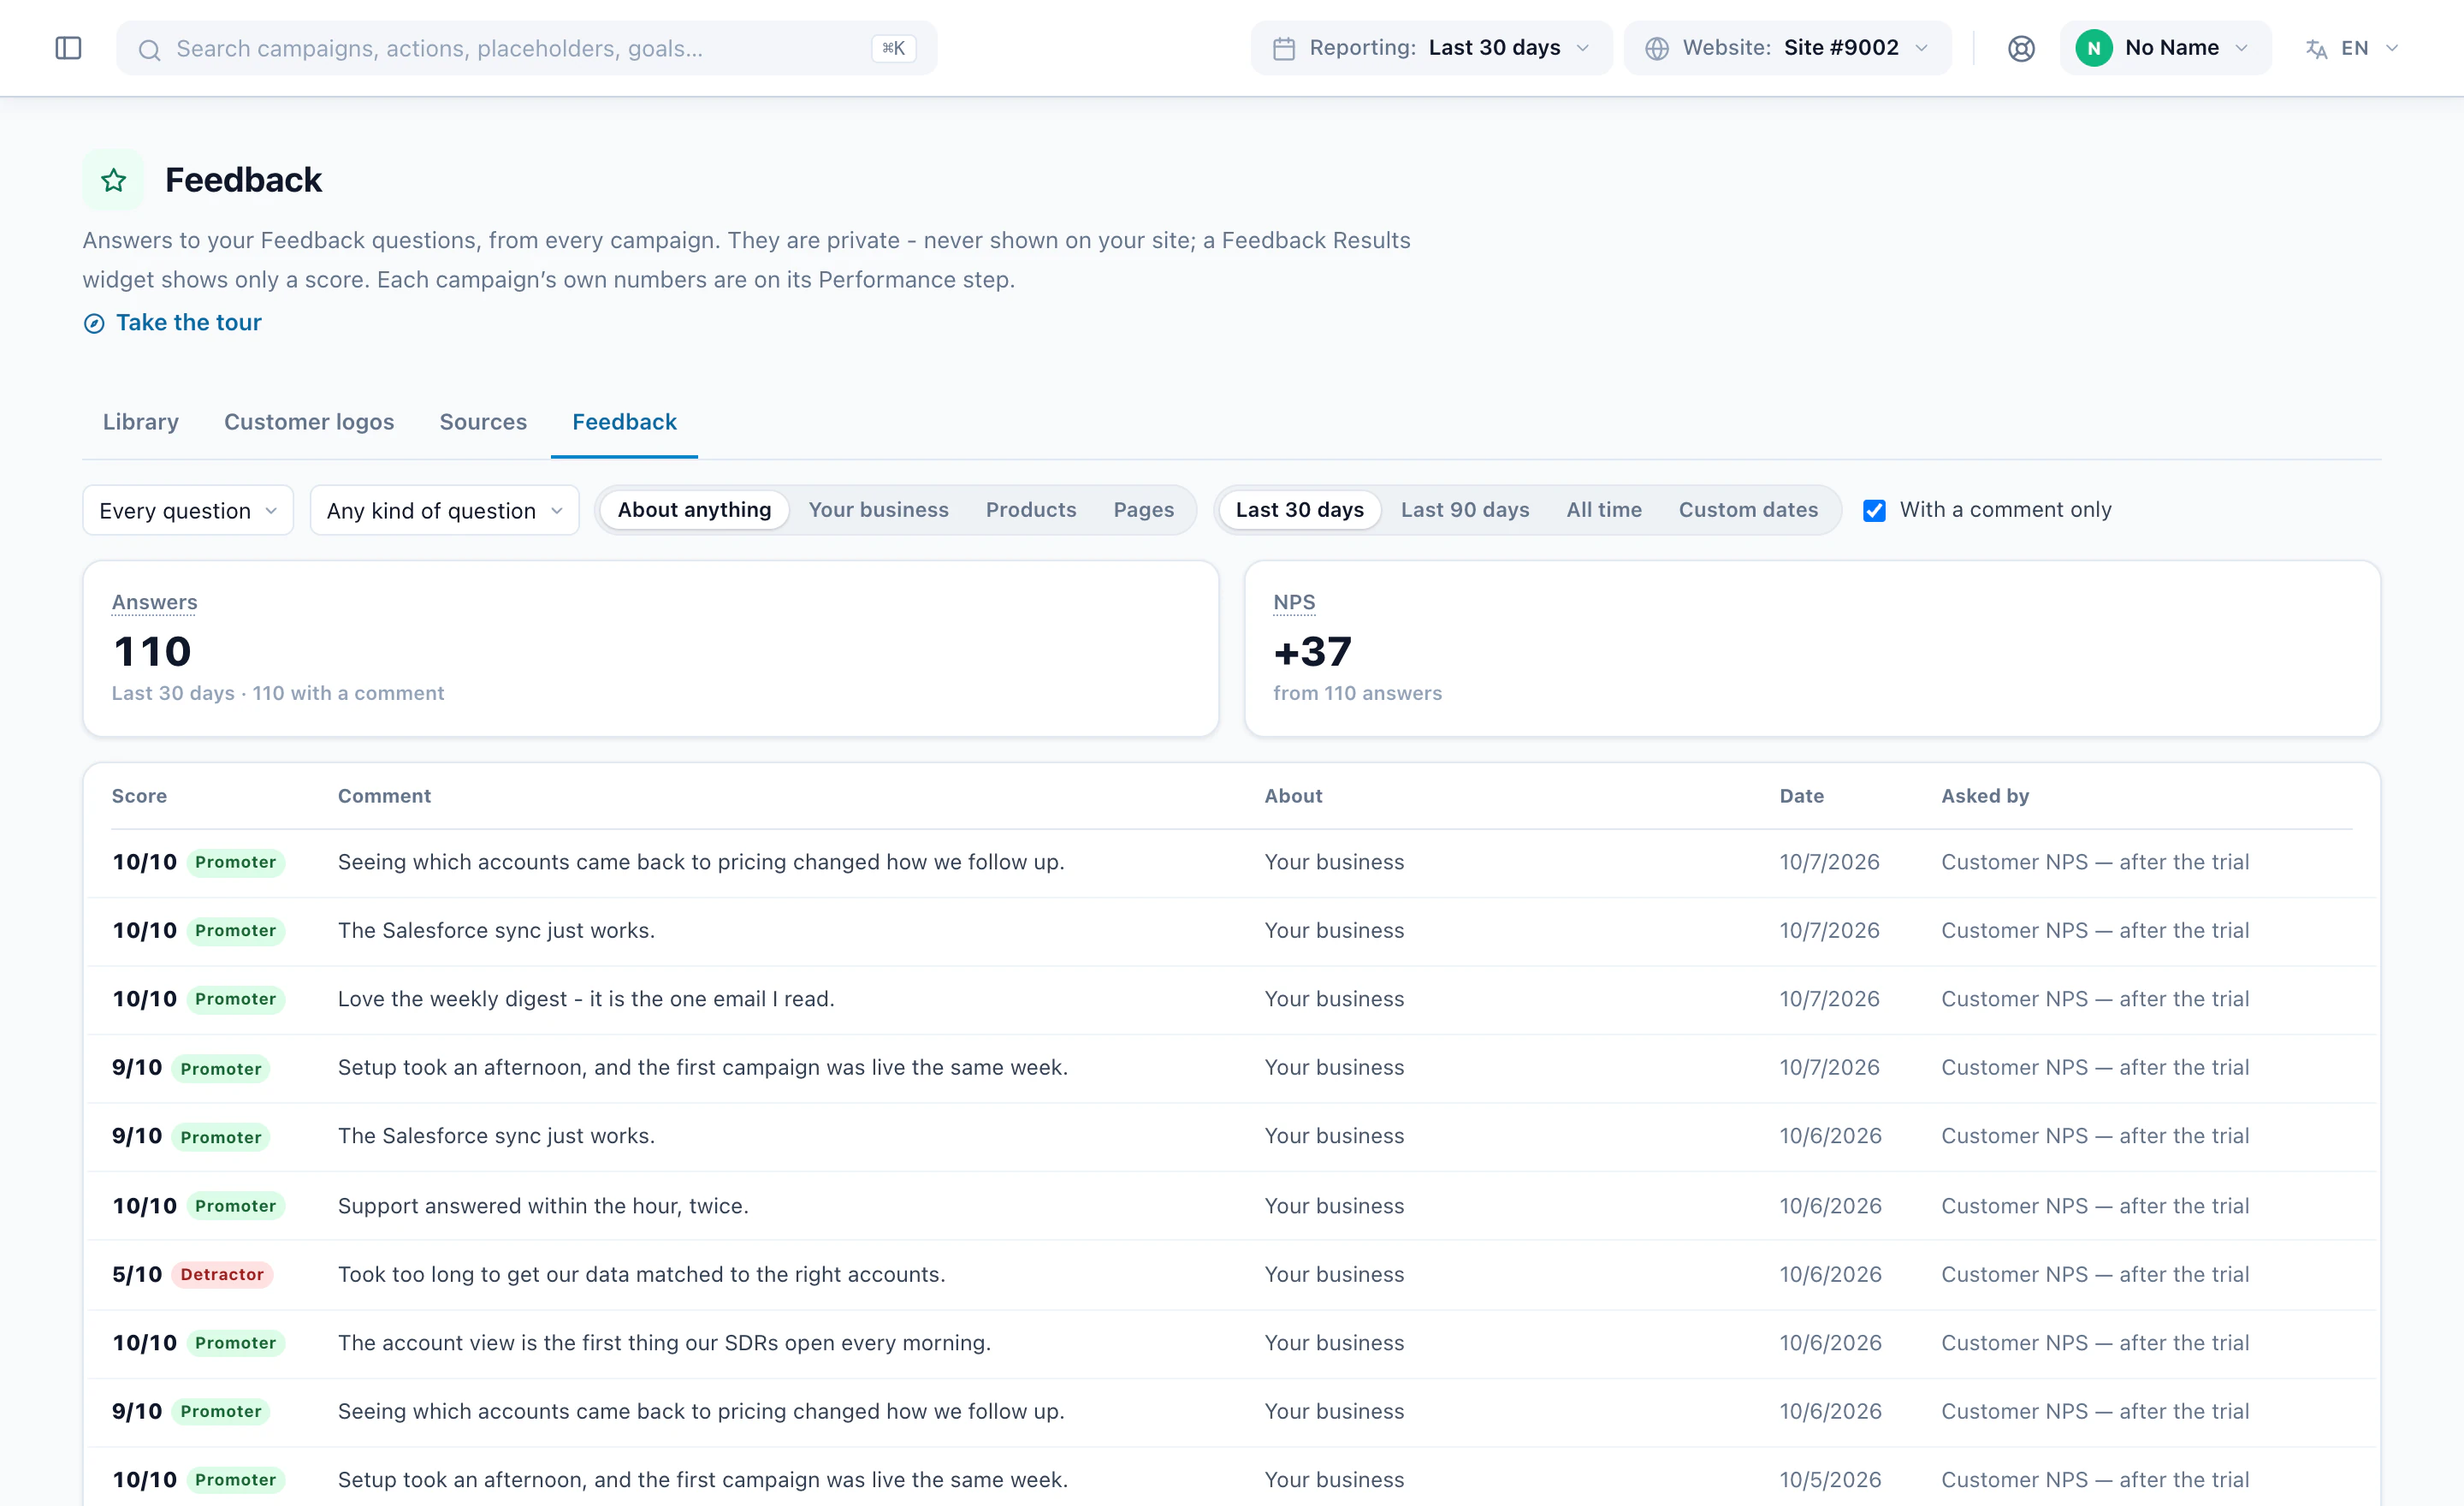Click the Date column header
The height and width of the screenshot is (1506, 2464).
tap(1802, 796)
